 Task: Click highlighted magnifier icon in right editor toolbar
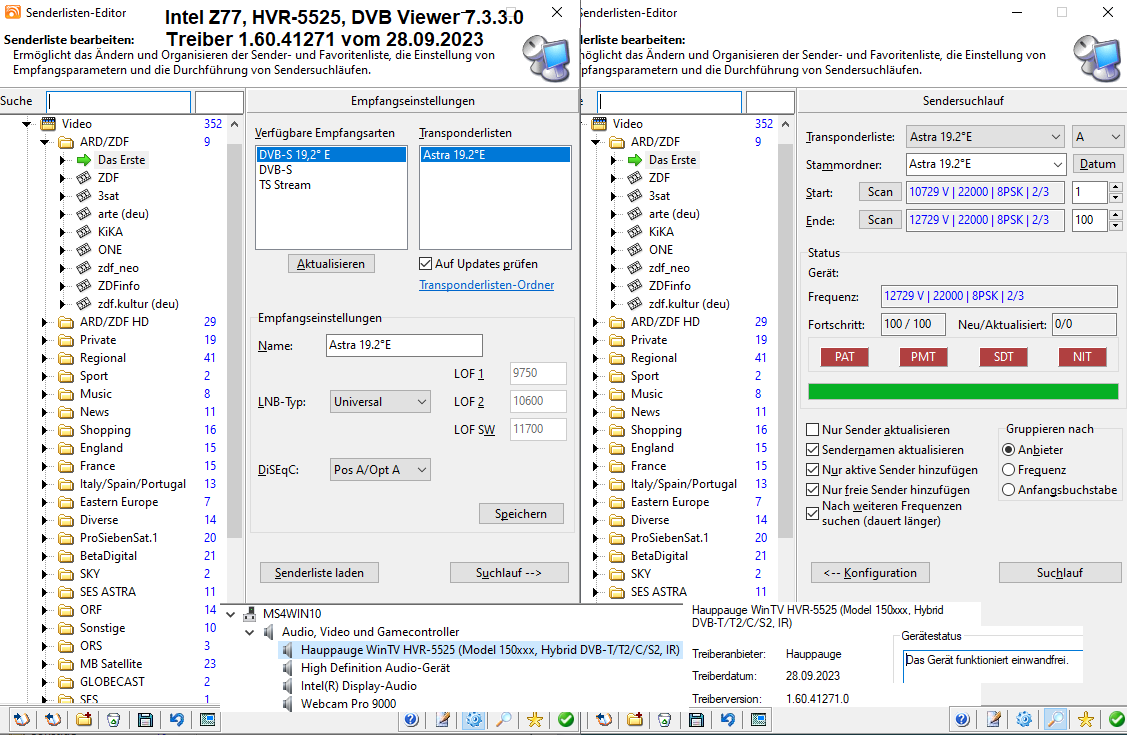click(1055, 719)
